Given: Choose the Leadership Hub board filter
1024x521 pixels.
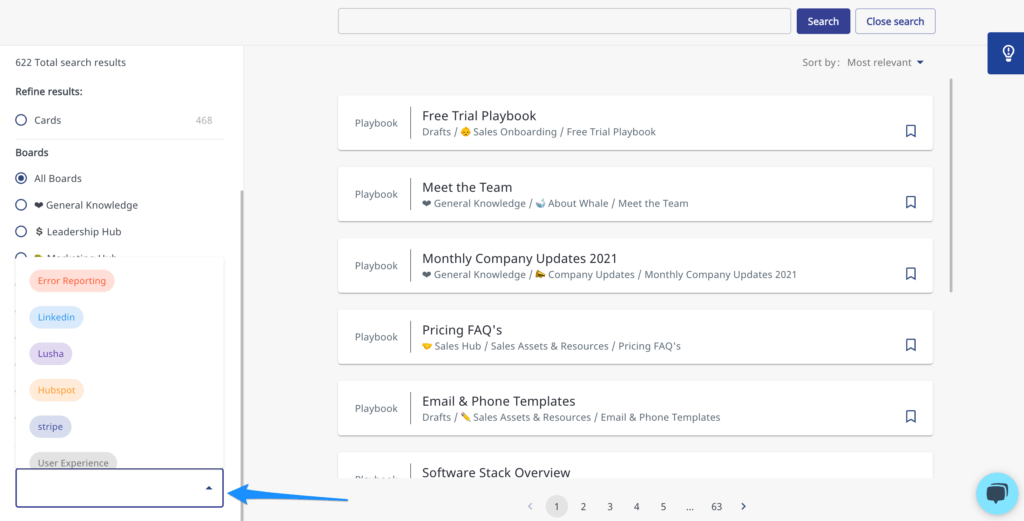Looking at the screenshot, I should pyautogui.click(x=21, y=232).
